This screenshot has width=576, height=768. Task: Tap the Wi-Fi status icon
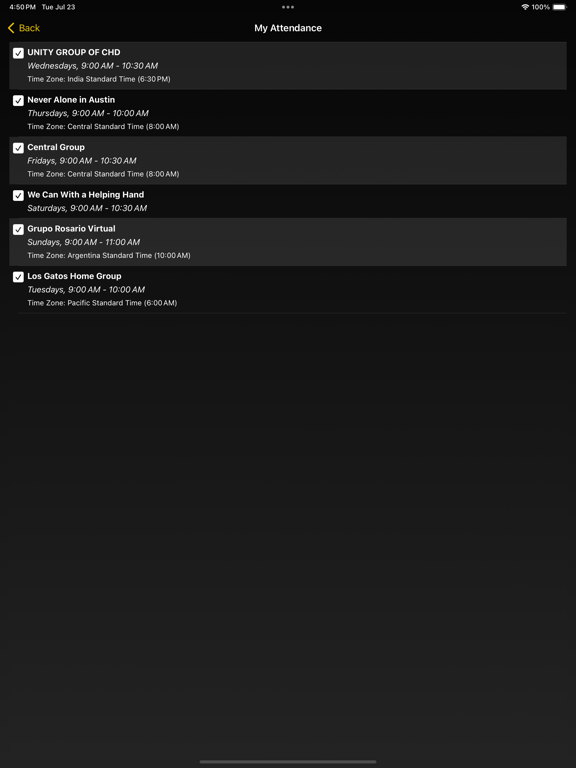point(525,7)
